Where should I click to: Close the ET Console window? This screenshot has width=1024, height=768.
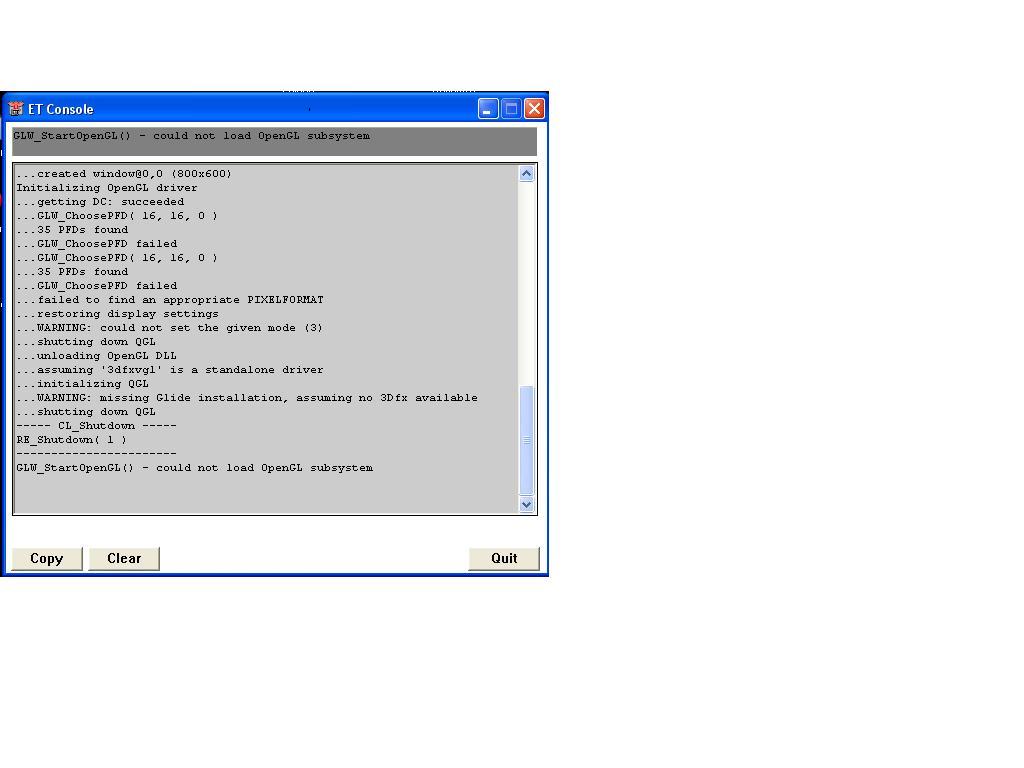(x=534, y=108)
